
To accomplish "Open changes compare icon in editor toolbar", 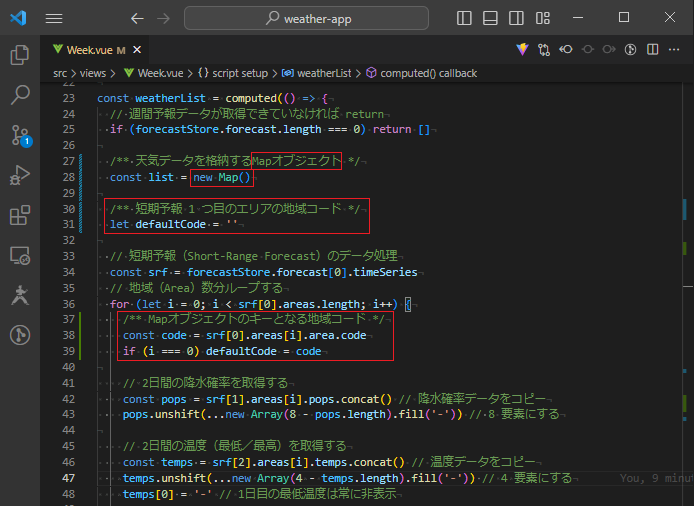I will point(544,49).
